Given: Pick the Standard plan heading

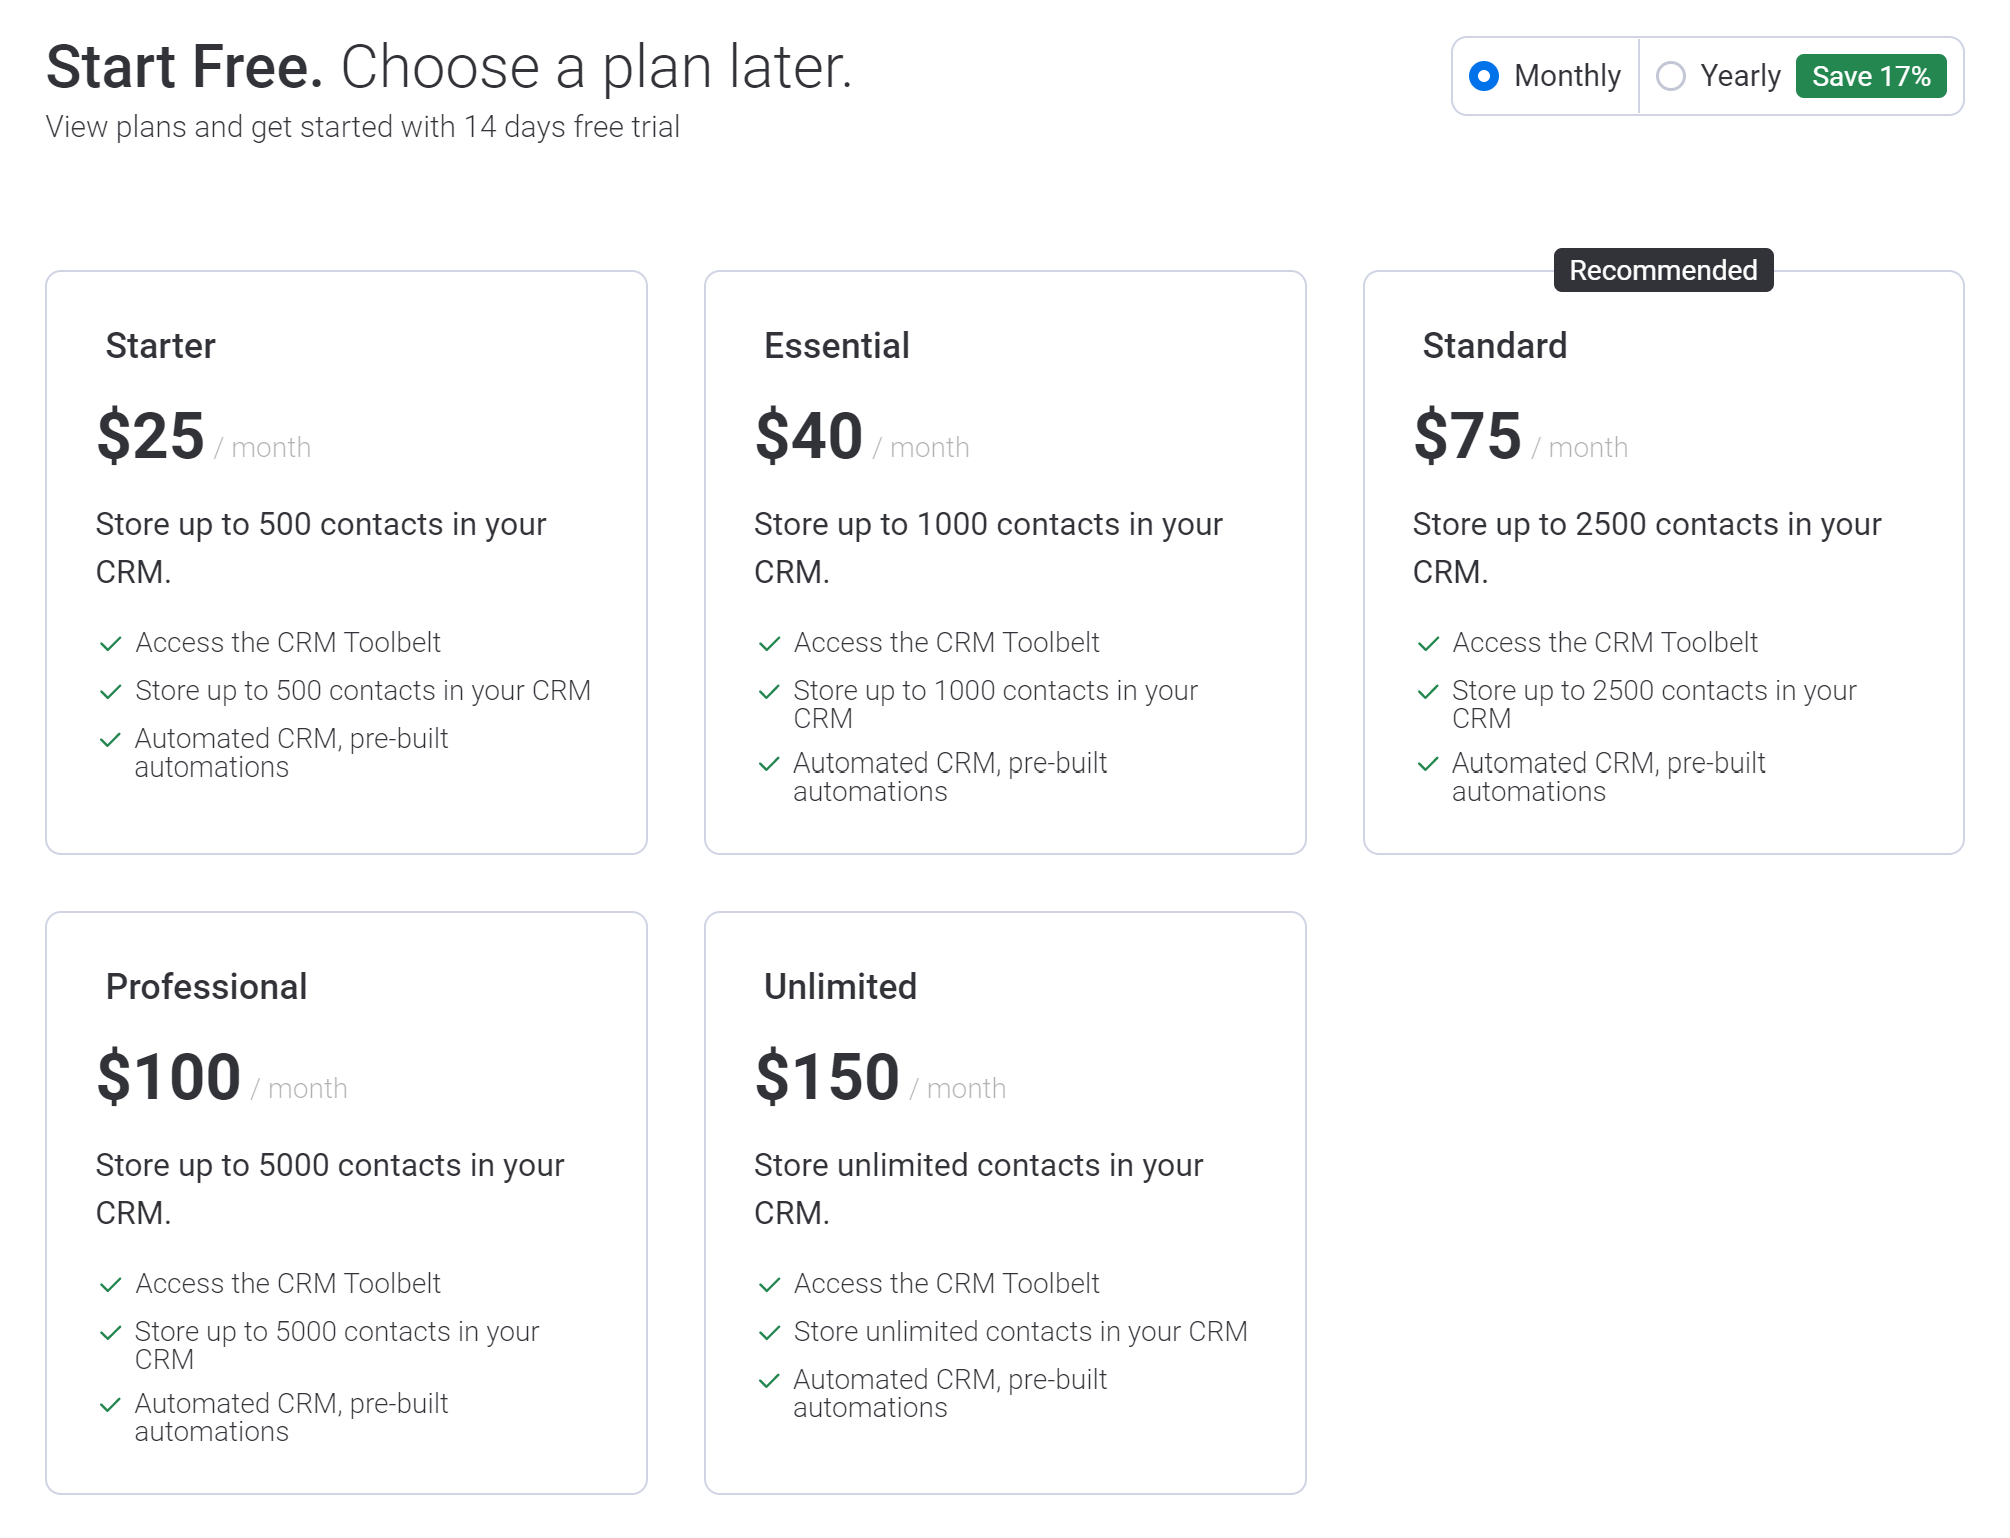Looking at the screenshot, I should (1494, 346).
